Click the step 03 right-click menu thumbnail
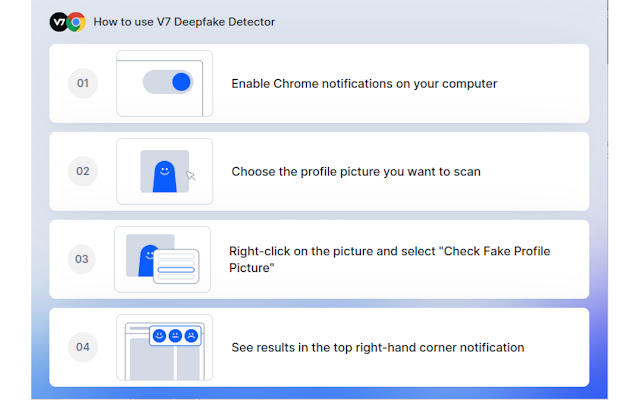640x400 pixels. [x=162, y=259]
